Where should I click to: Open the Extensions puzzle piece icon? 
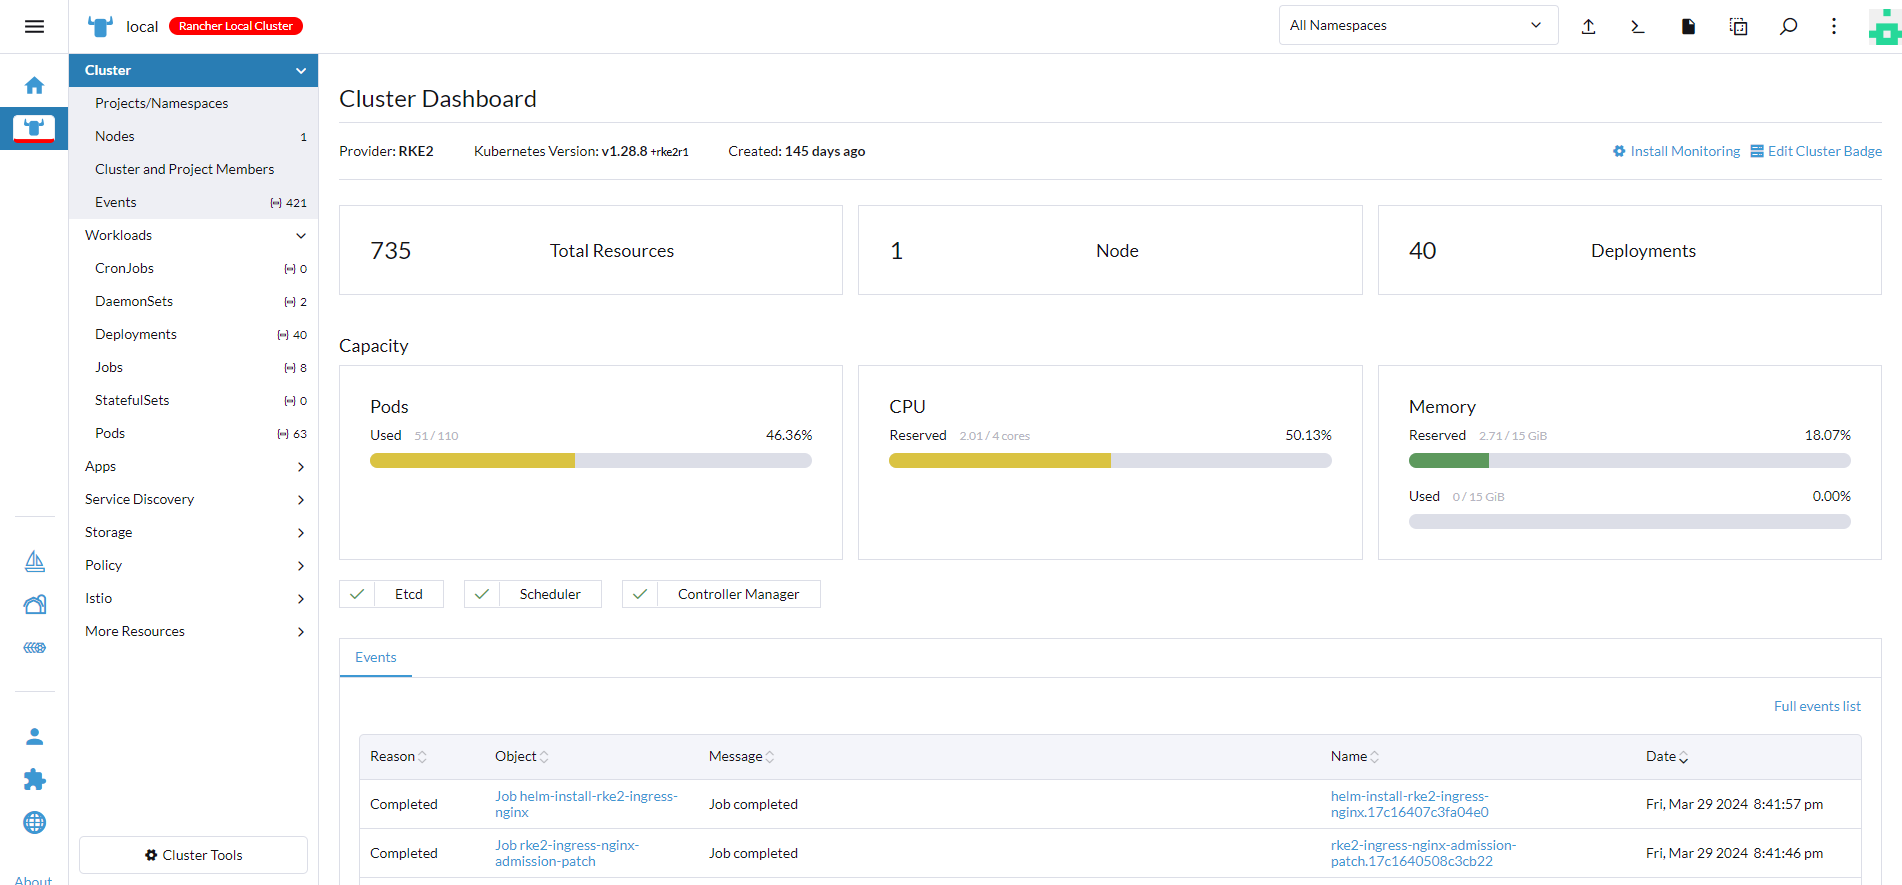pyautogui.click(x=34, y=779)
